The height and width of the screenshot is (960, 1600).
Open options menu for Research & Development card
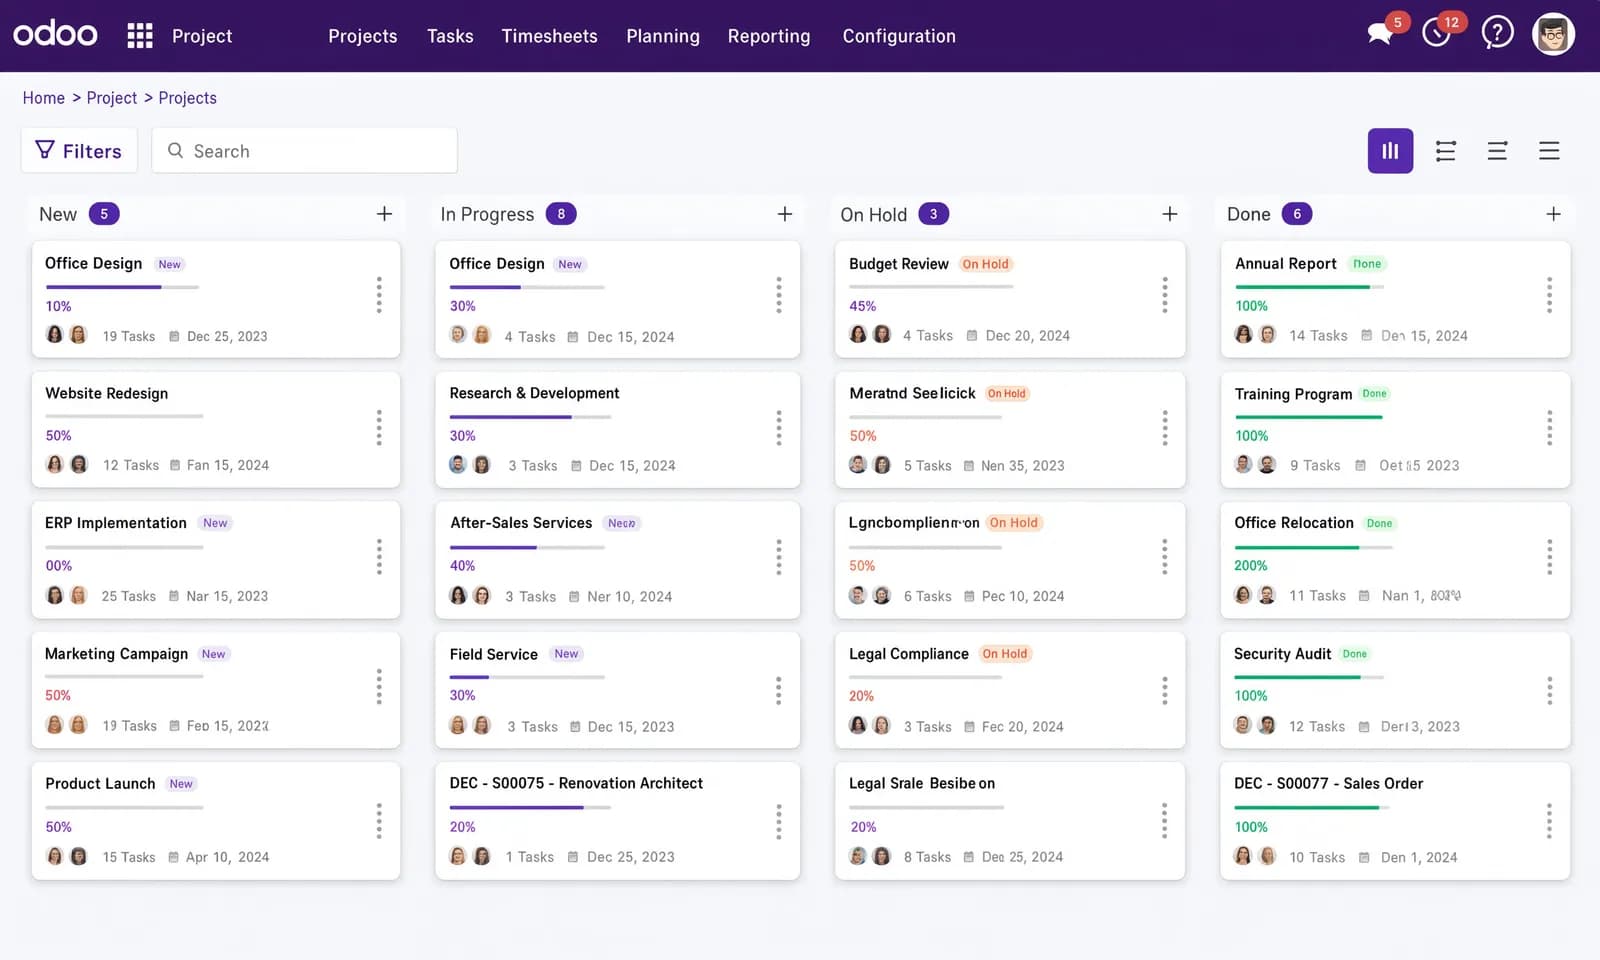[x=779, y=427]
